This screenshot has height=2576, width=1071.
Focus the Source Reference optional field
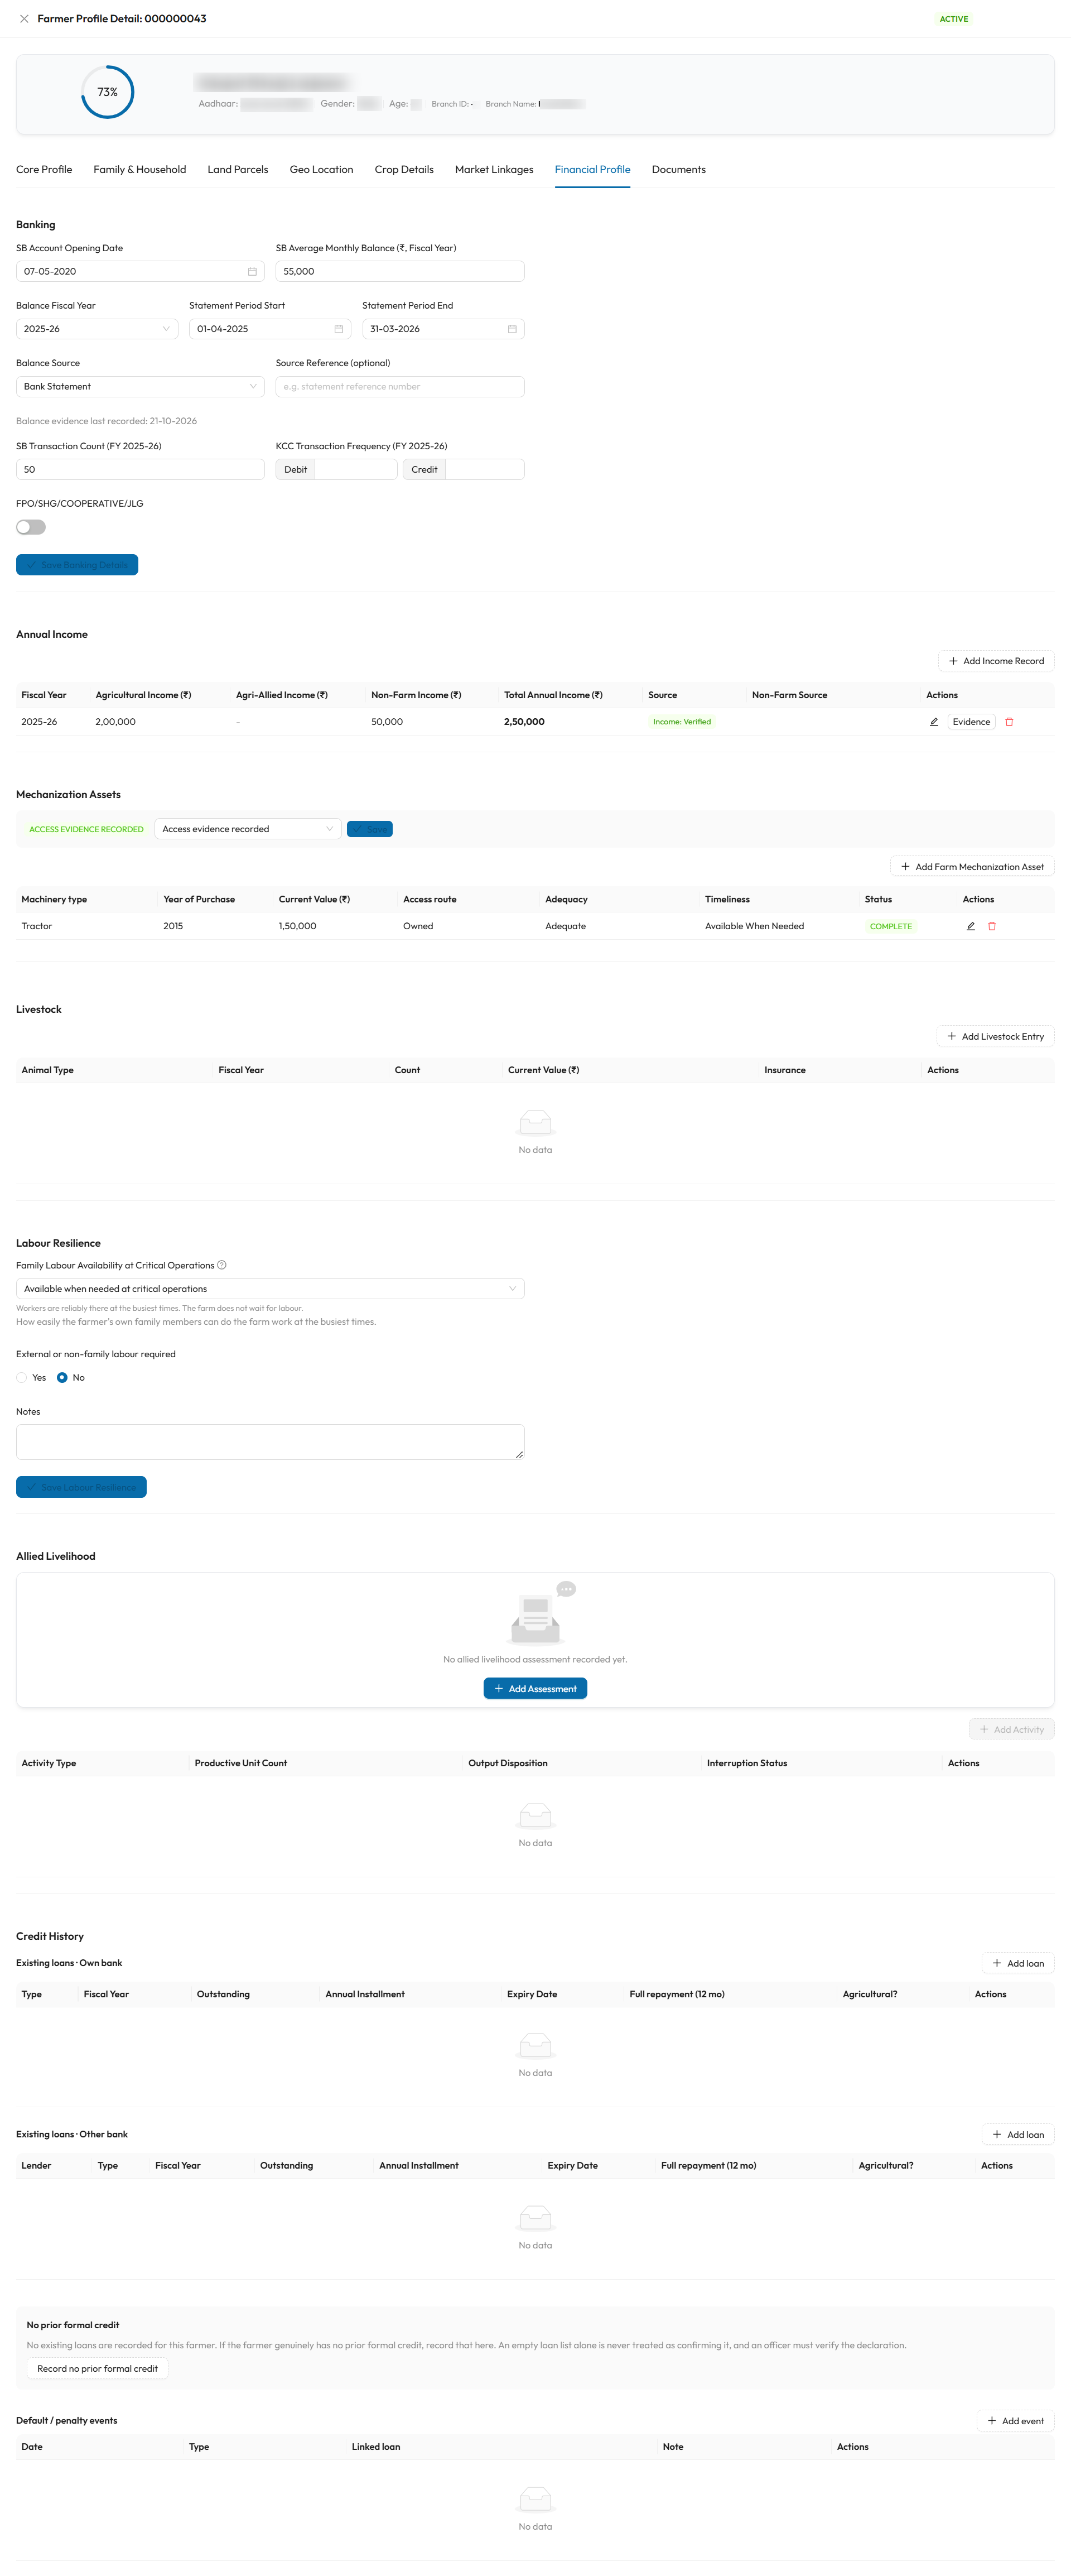400,387
